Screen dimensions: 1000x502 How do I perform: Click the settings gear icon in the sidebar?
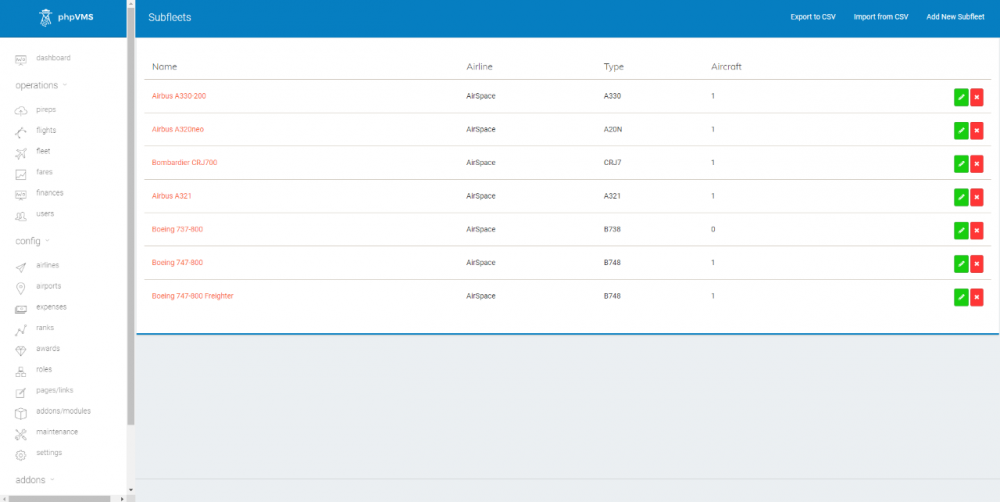pos(21,454)
